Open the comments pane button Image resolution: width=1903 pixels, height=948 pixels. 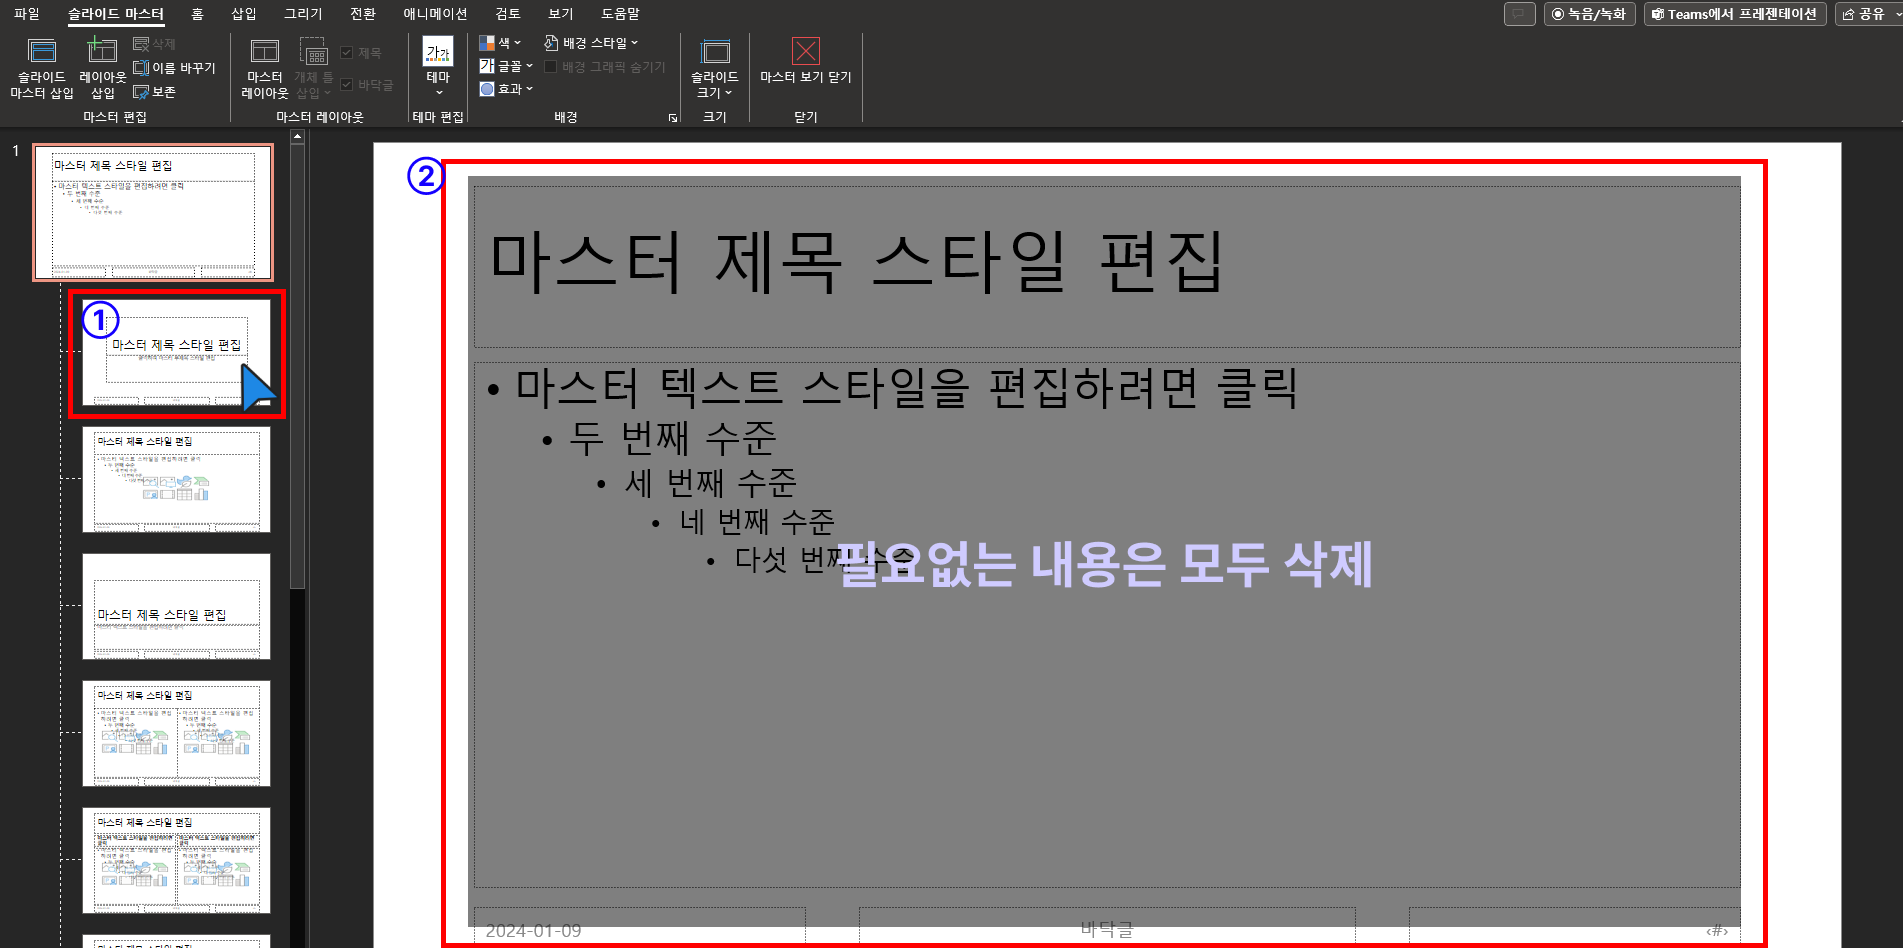tap(1519, 14)
